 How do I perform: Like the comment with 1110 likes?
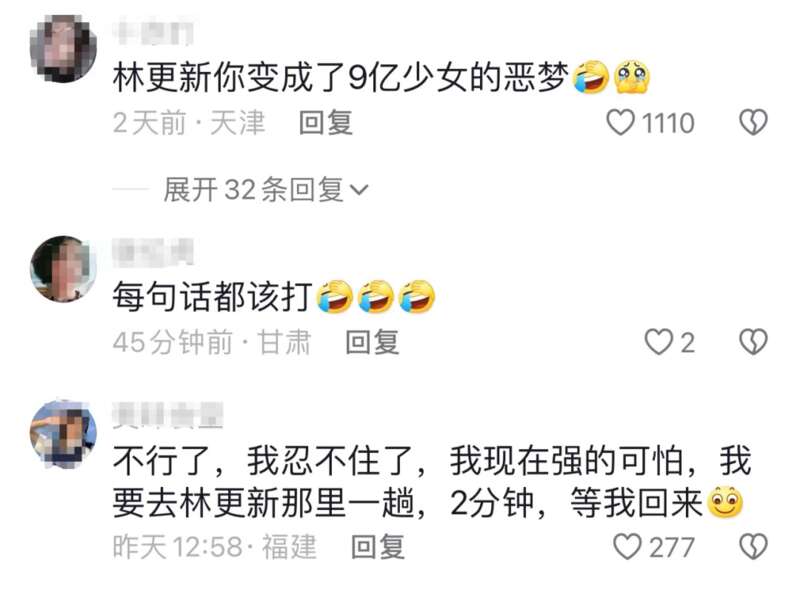pyautogui.click(x=620, y=122)
